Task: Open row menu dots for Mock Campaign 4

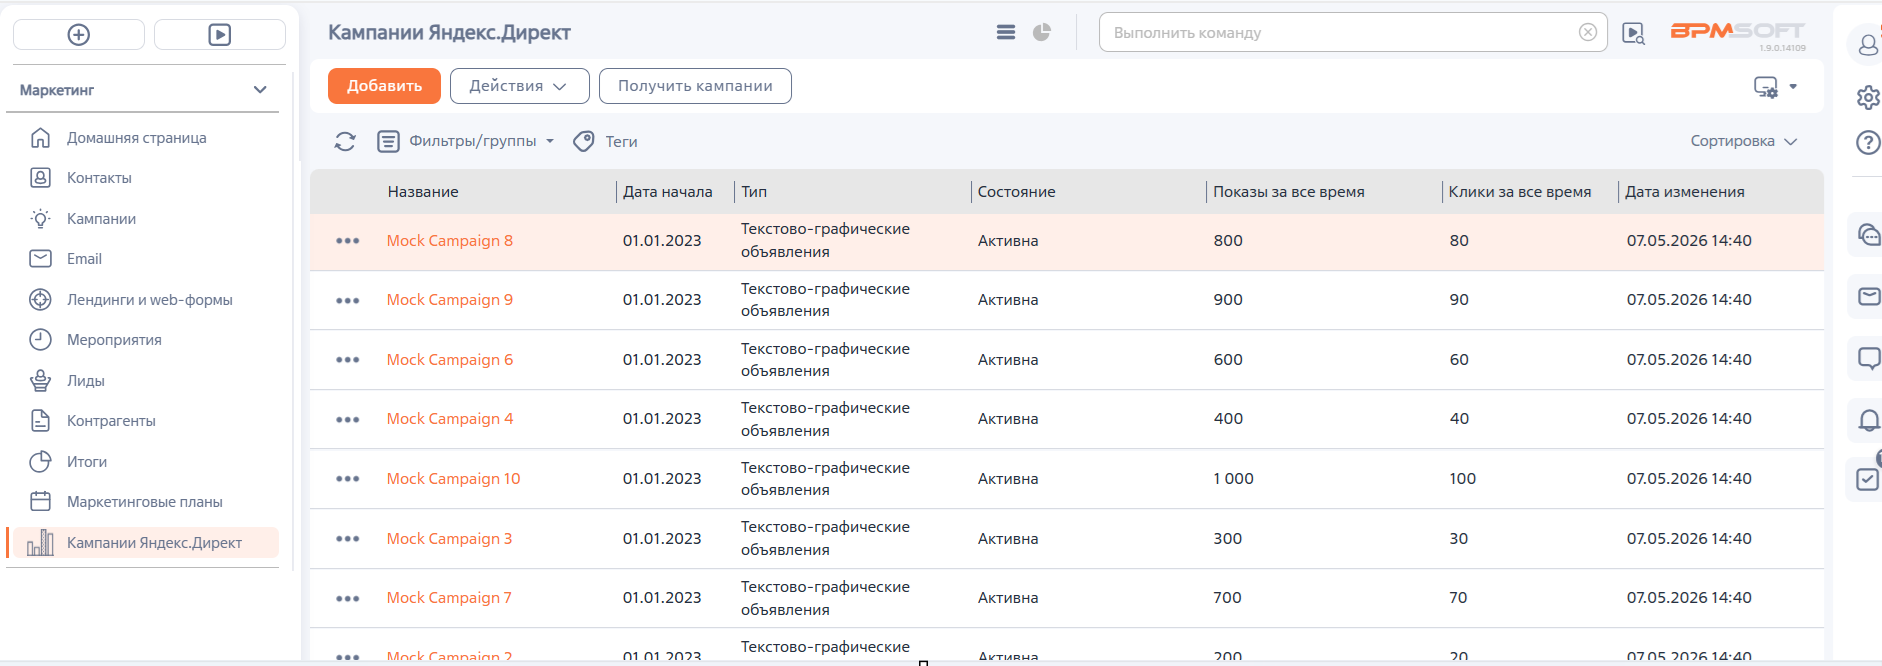Action: 348,419
